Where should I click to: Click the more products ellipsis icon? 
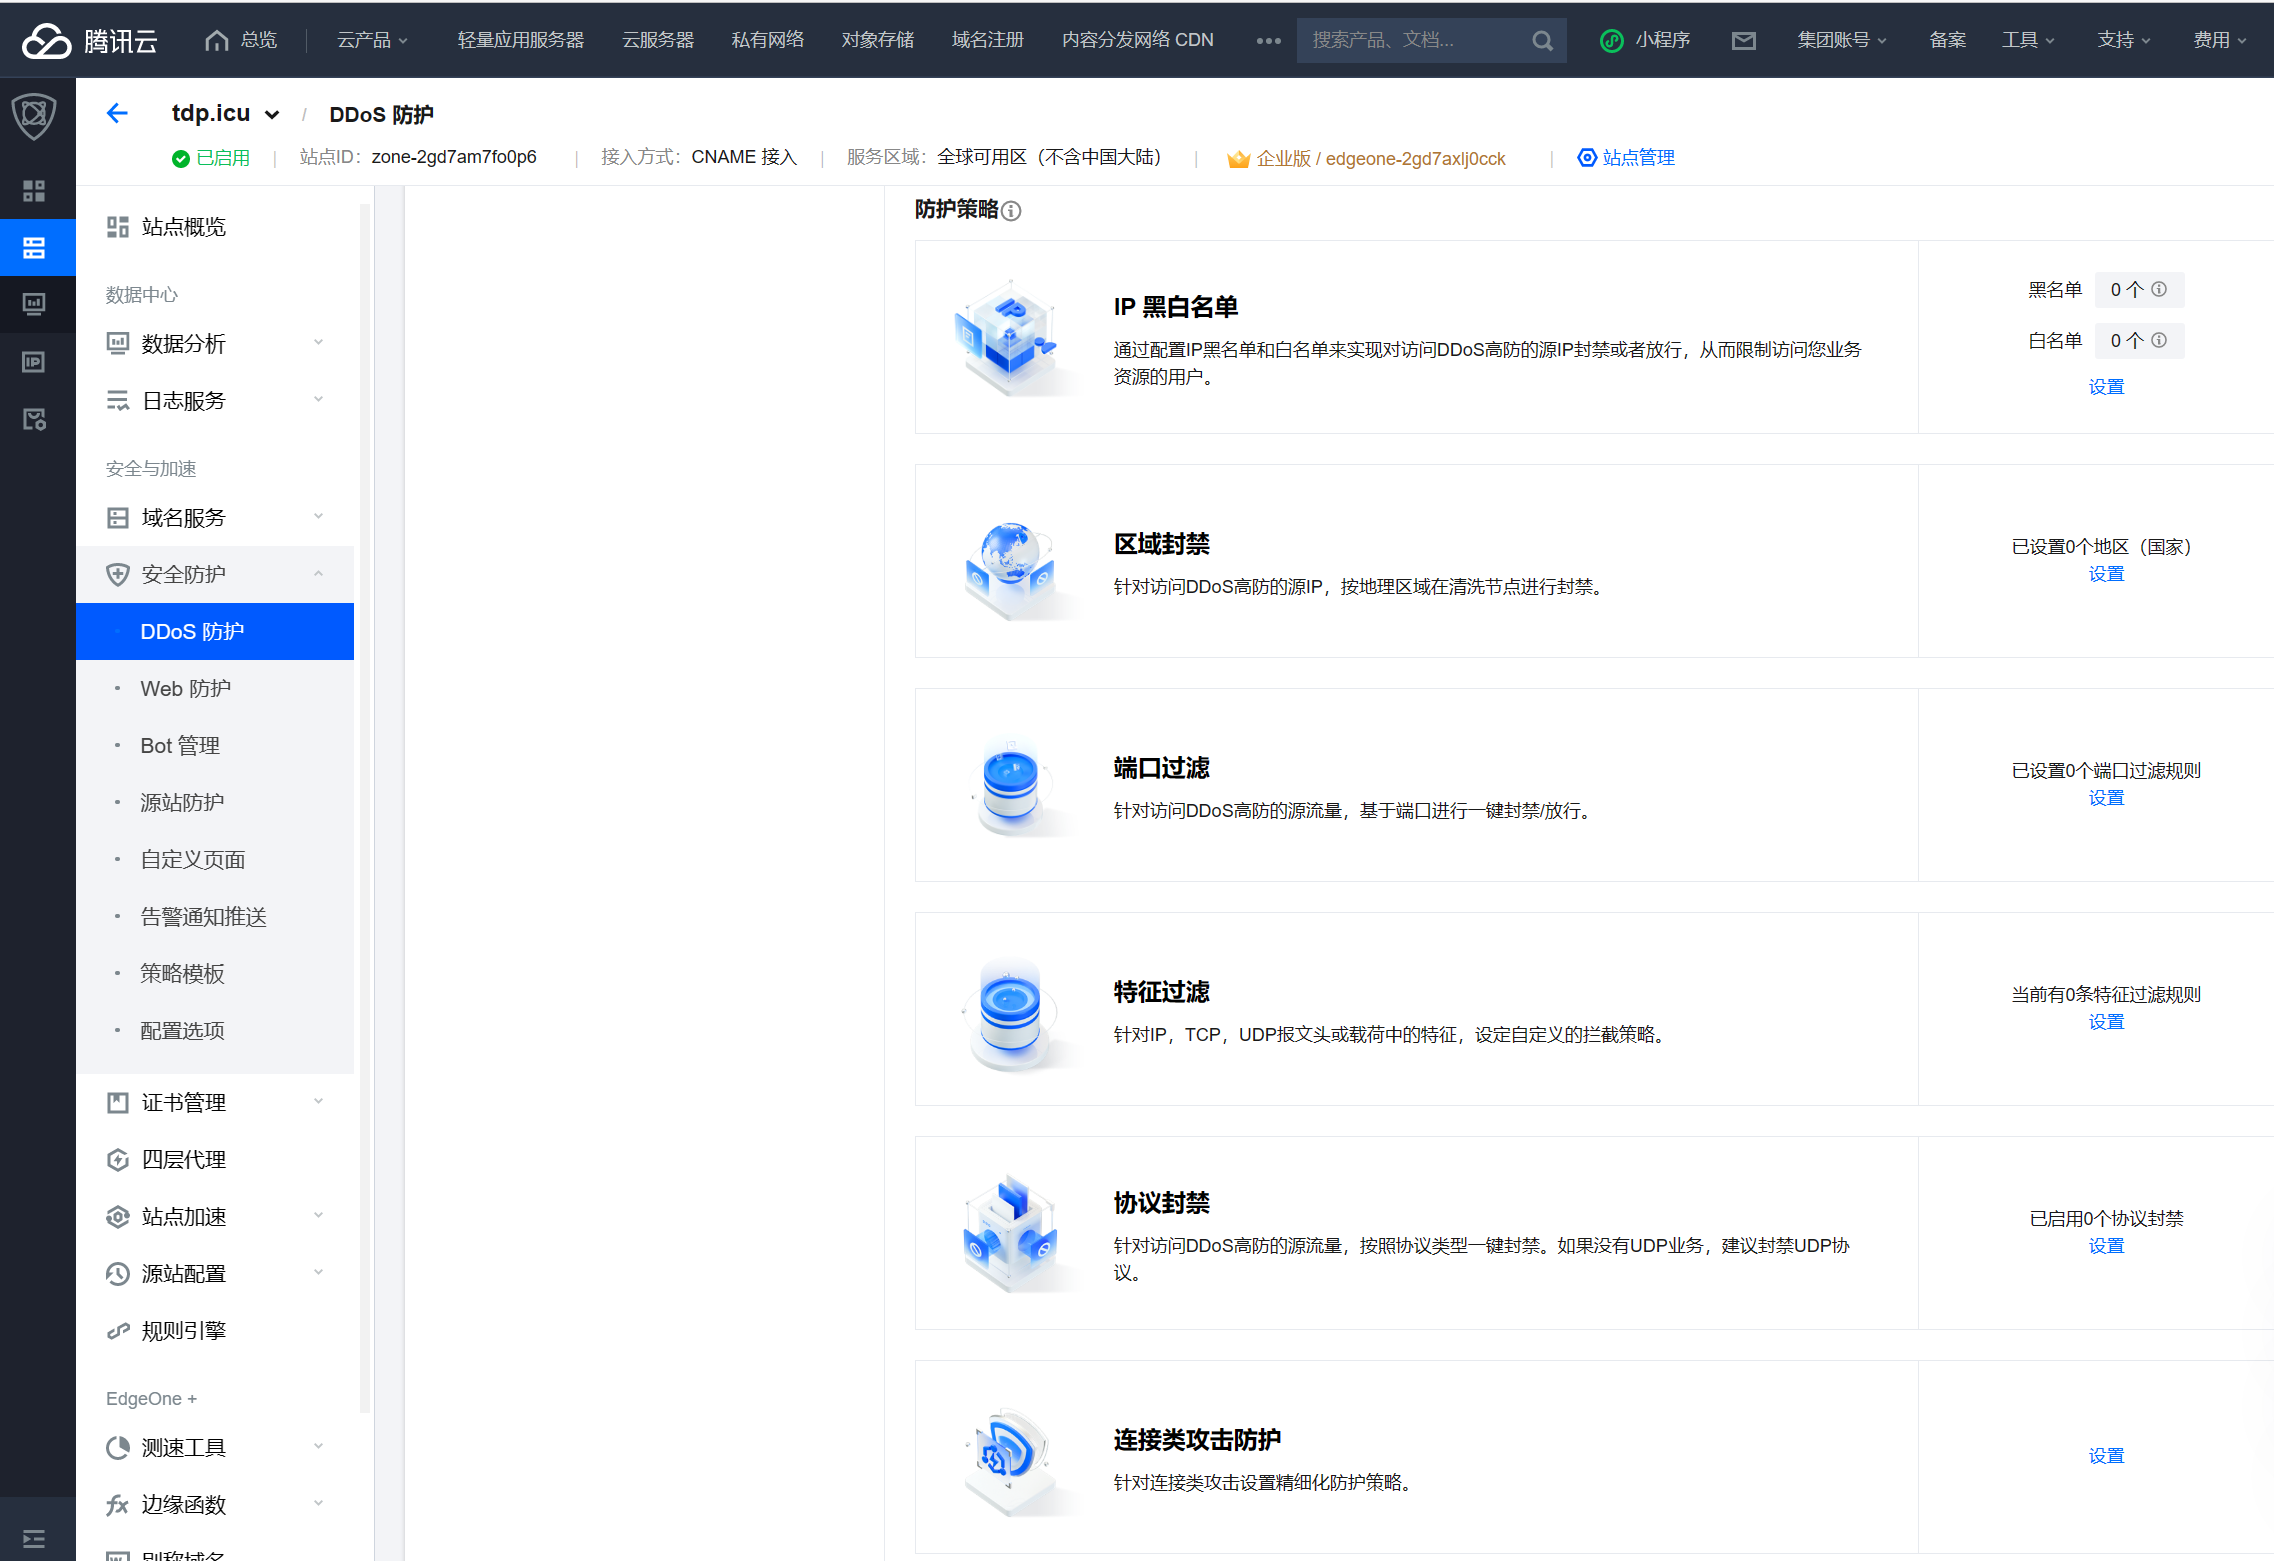(x=1268, y=40)
